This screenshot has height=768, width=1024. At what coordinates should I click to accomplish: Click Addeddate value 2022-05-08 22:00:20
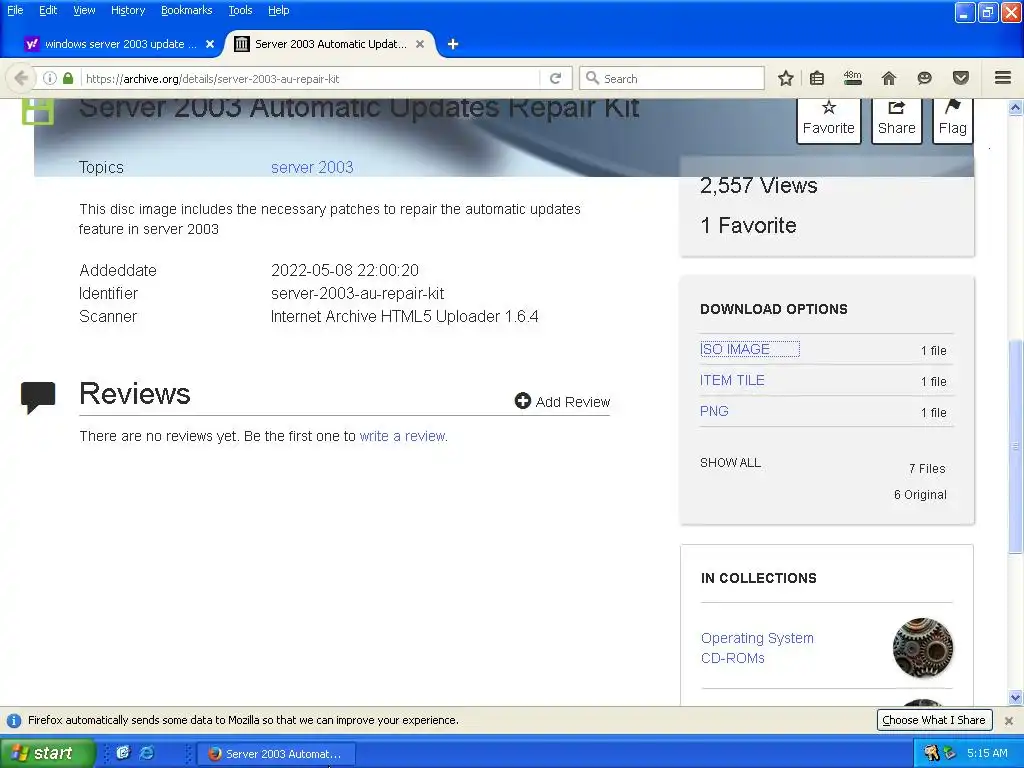coord(345,270)
